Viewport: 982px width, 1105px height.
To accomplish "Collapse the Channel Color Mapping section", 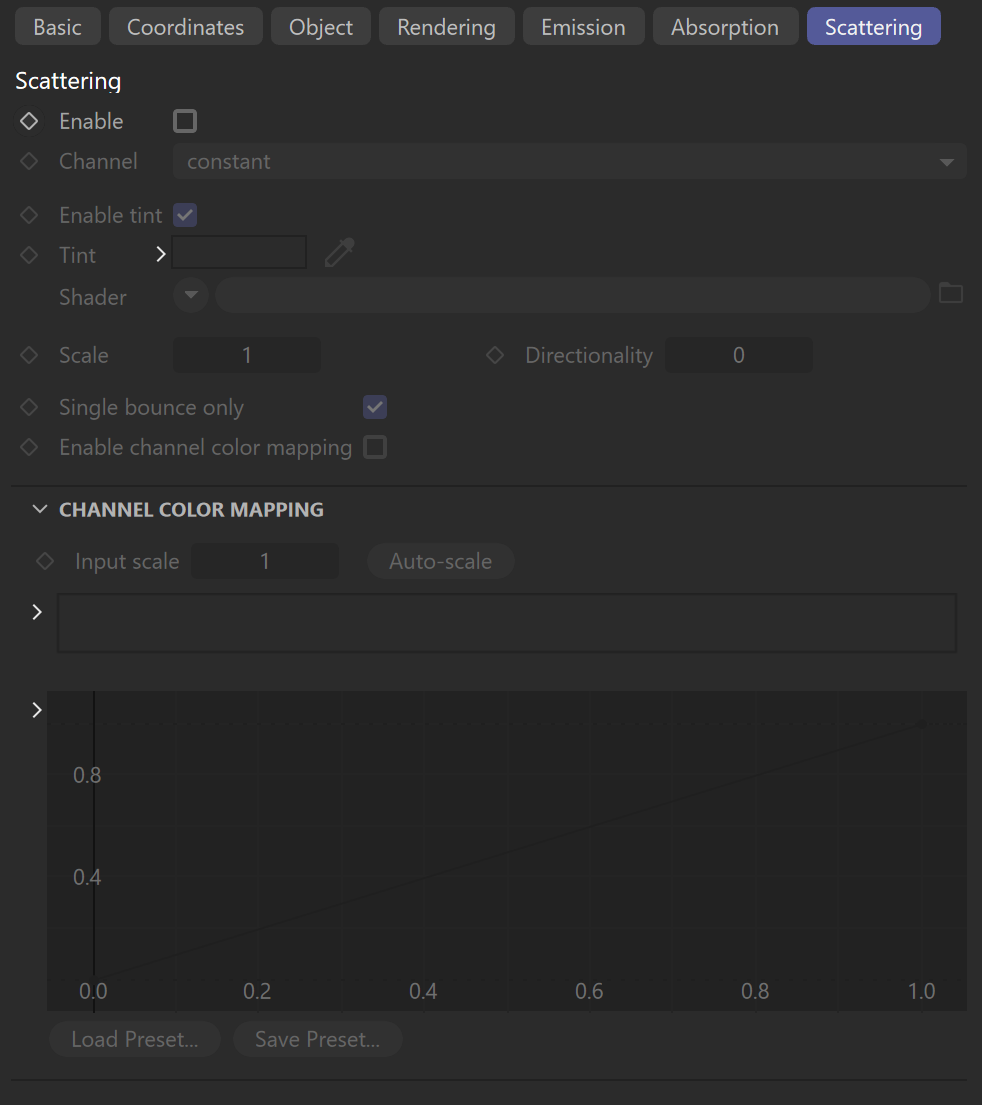I will [x=40, y=510].
